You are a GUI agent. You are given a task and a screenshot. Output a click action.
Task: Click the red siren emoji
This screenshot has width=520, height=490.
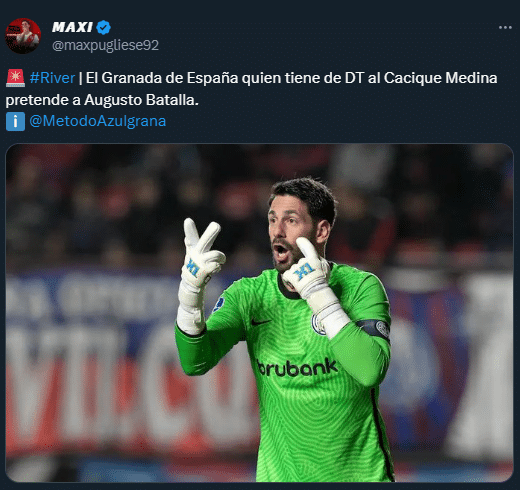[15, 78]
